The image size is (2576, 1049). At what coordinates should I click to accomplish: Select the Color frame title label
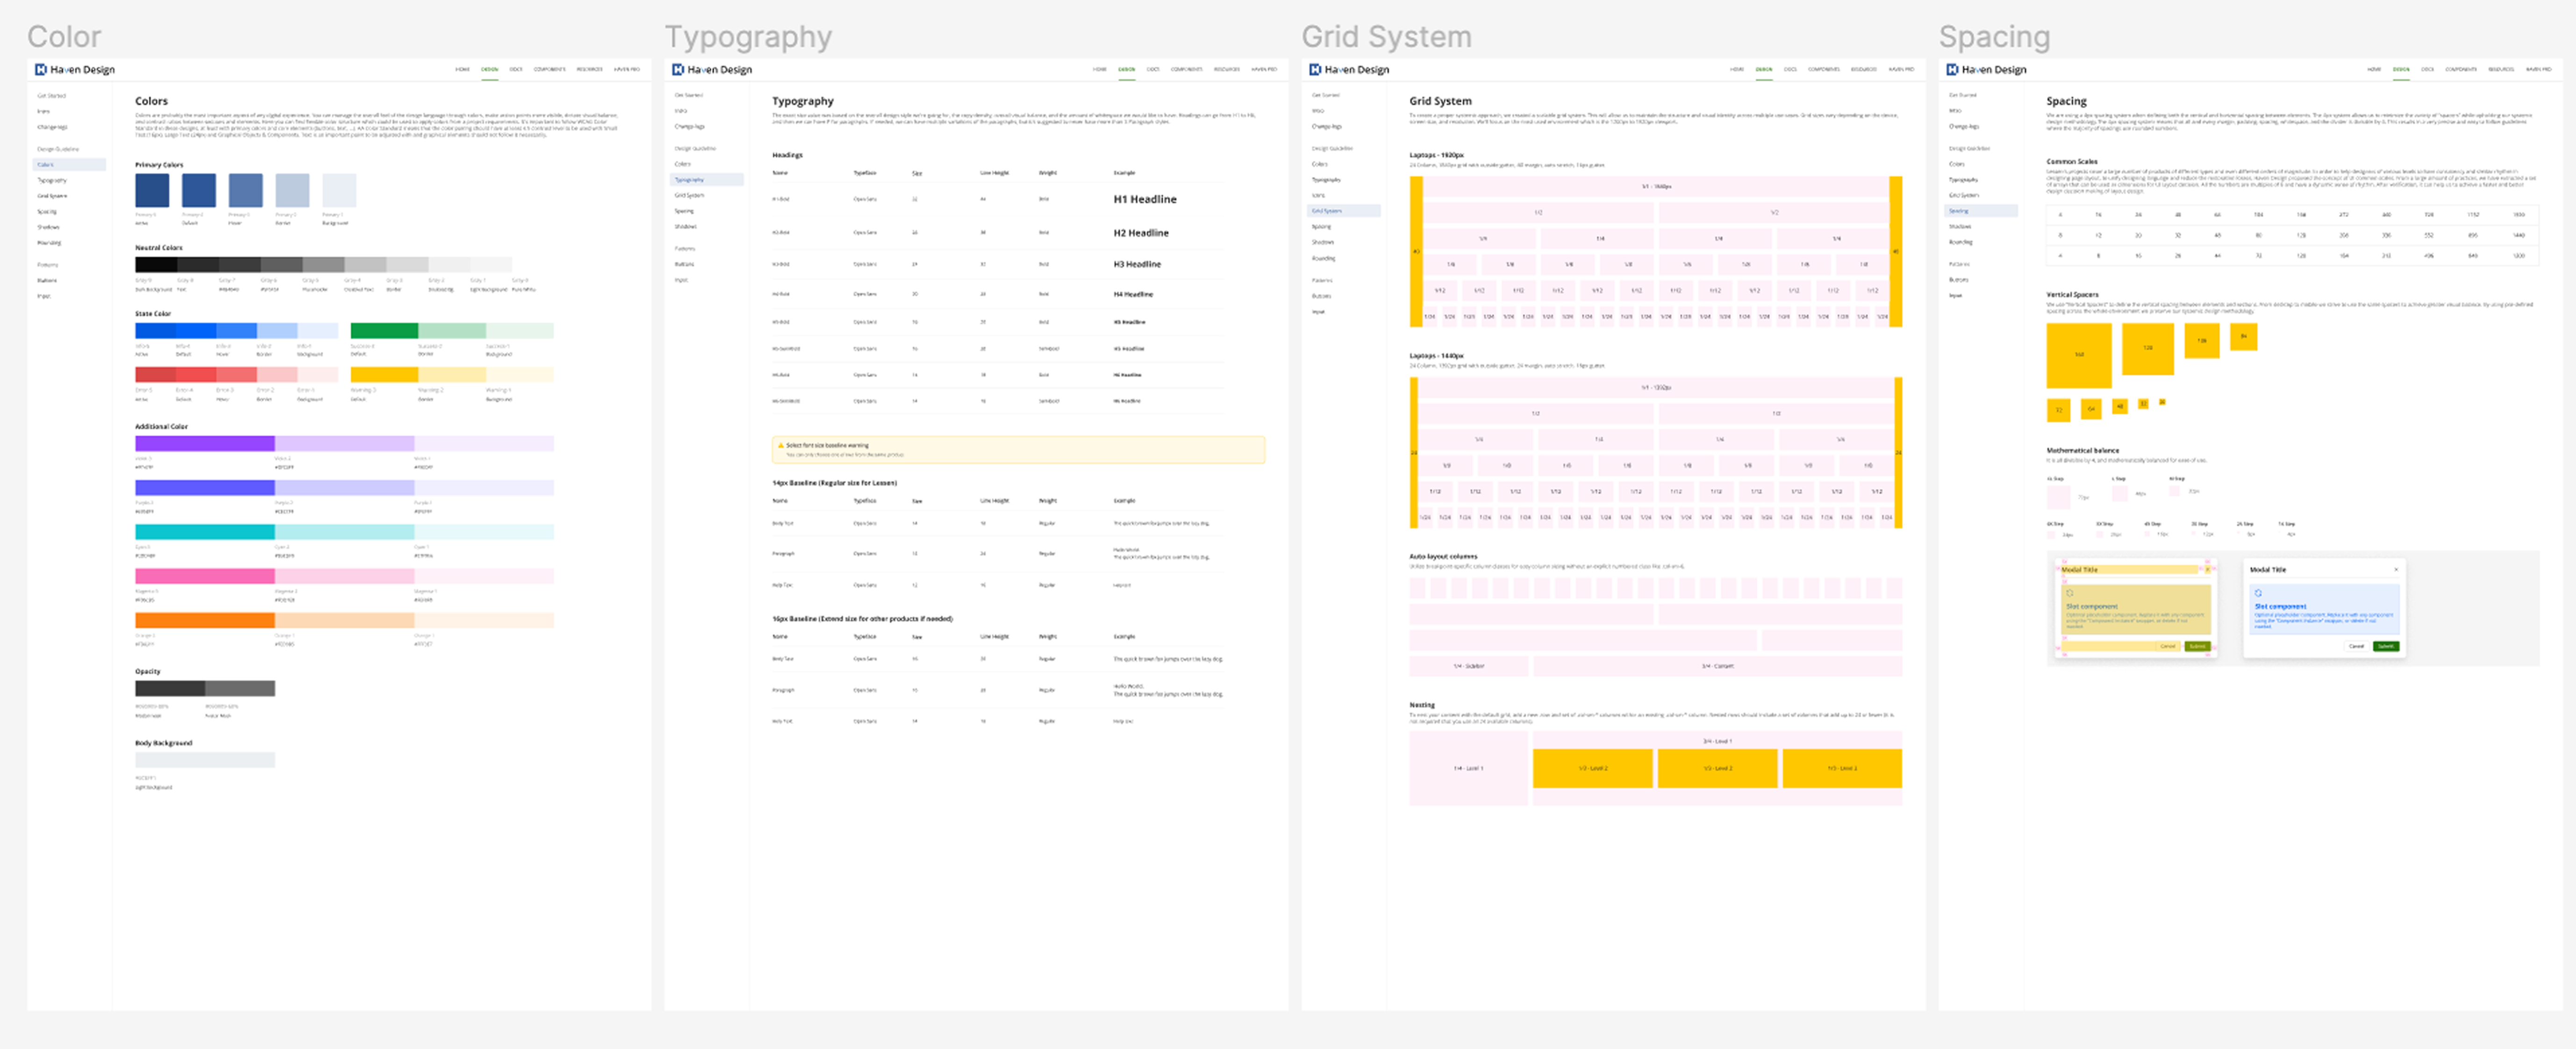(x=64, y=37)
